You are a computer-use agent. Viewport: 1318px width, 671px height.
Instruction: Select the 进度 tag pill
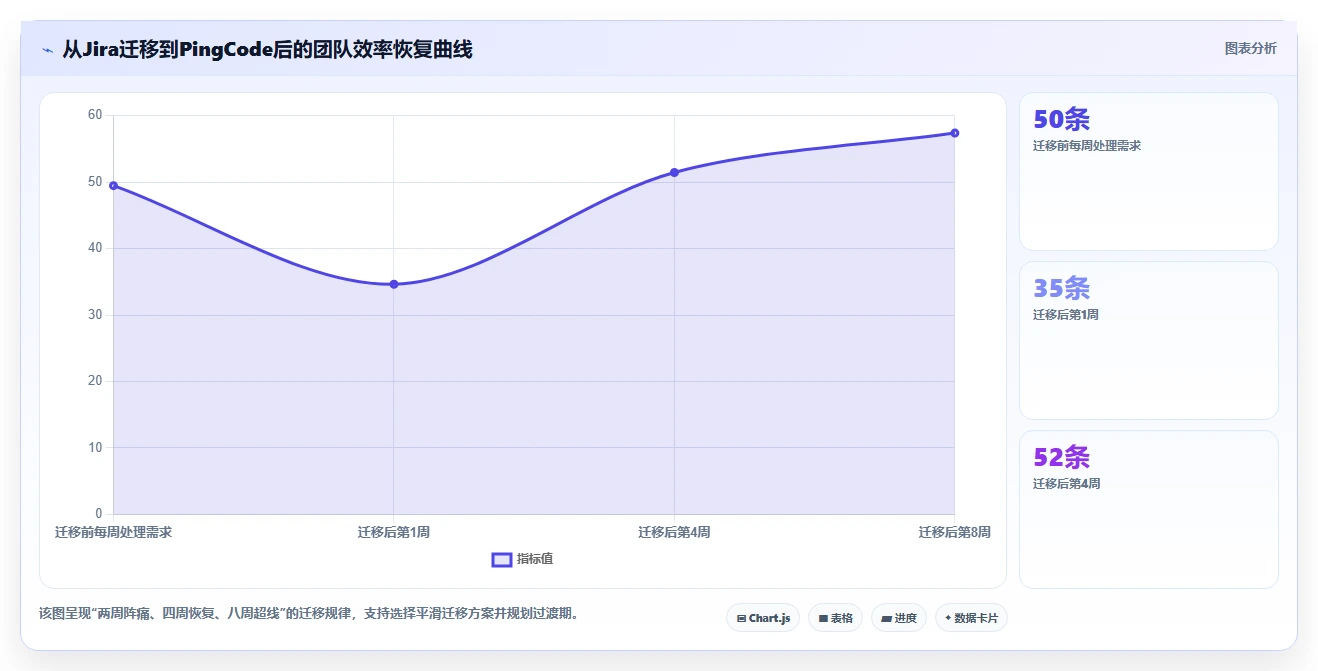coord(899,618)
